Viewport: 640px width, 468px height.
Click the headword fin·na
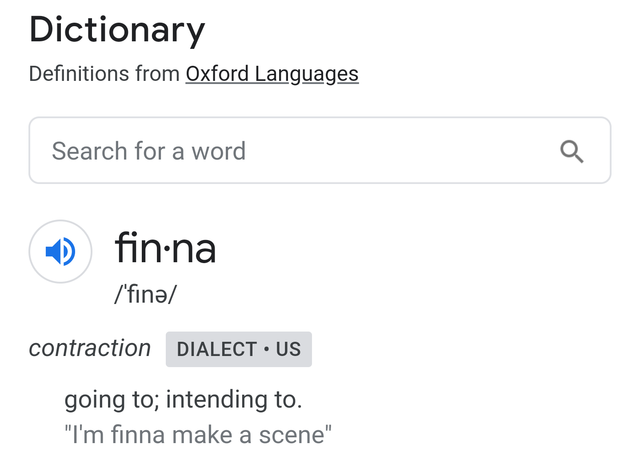165,248
